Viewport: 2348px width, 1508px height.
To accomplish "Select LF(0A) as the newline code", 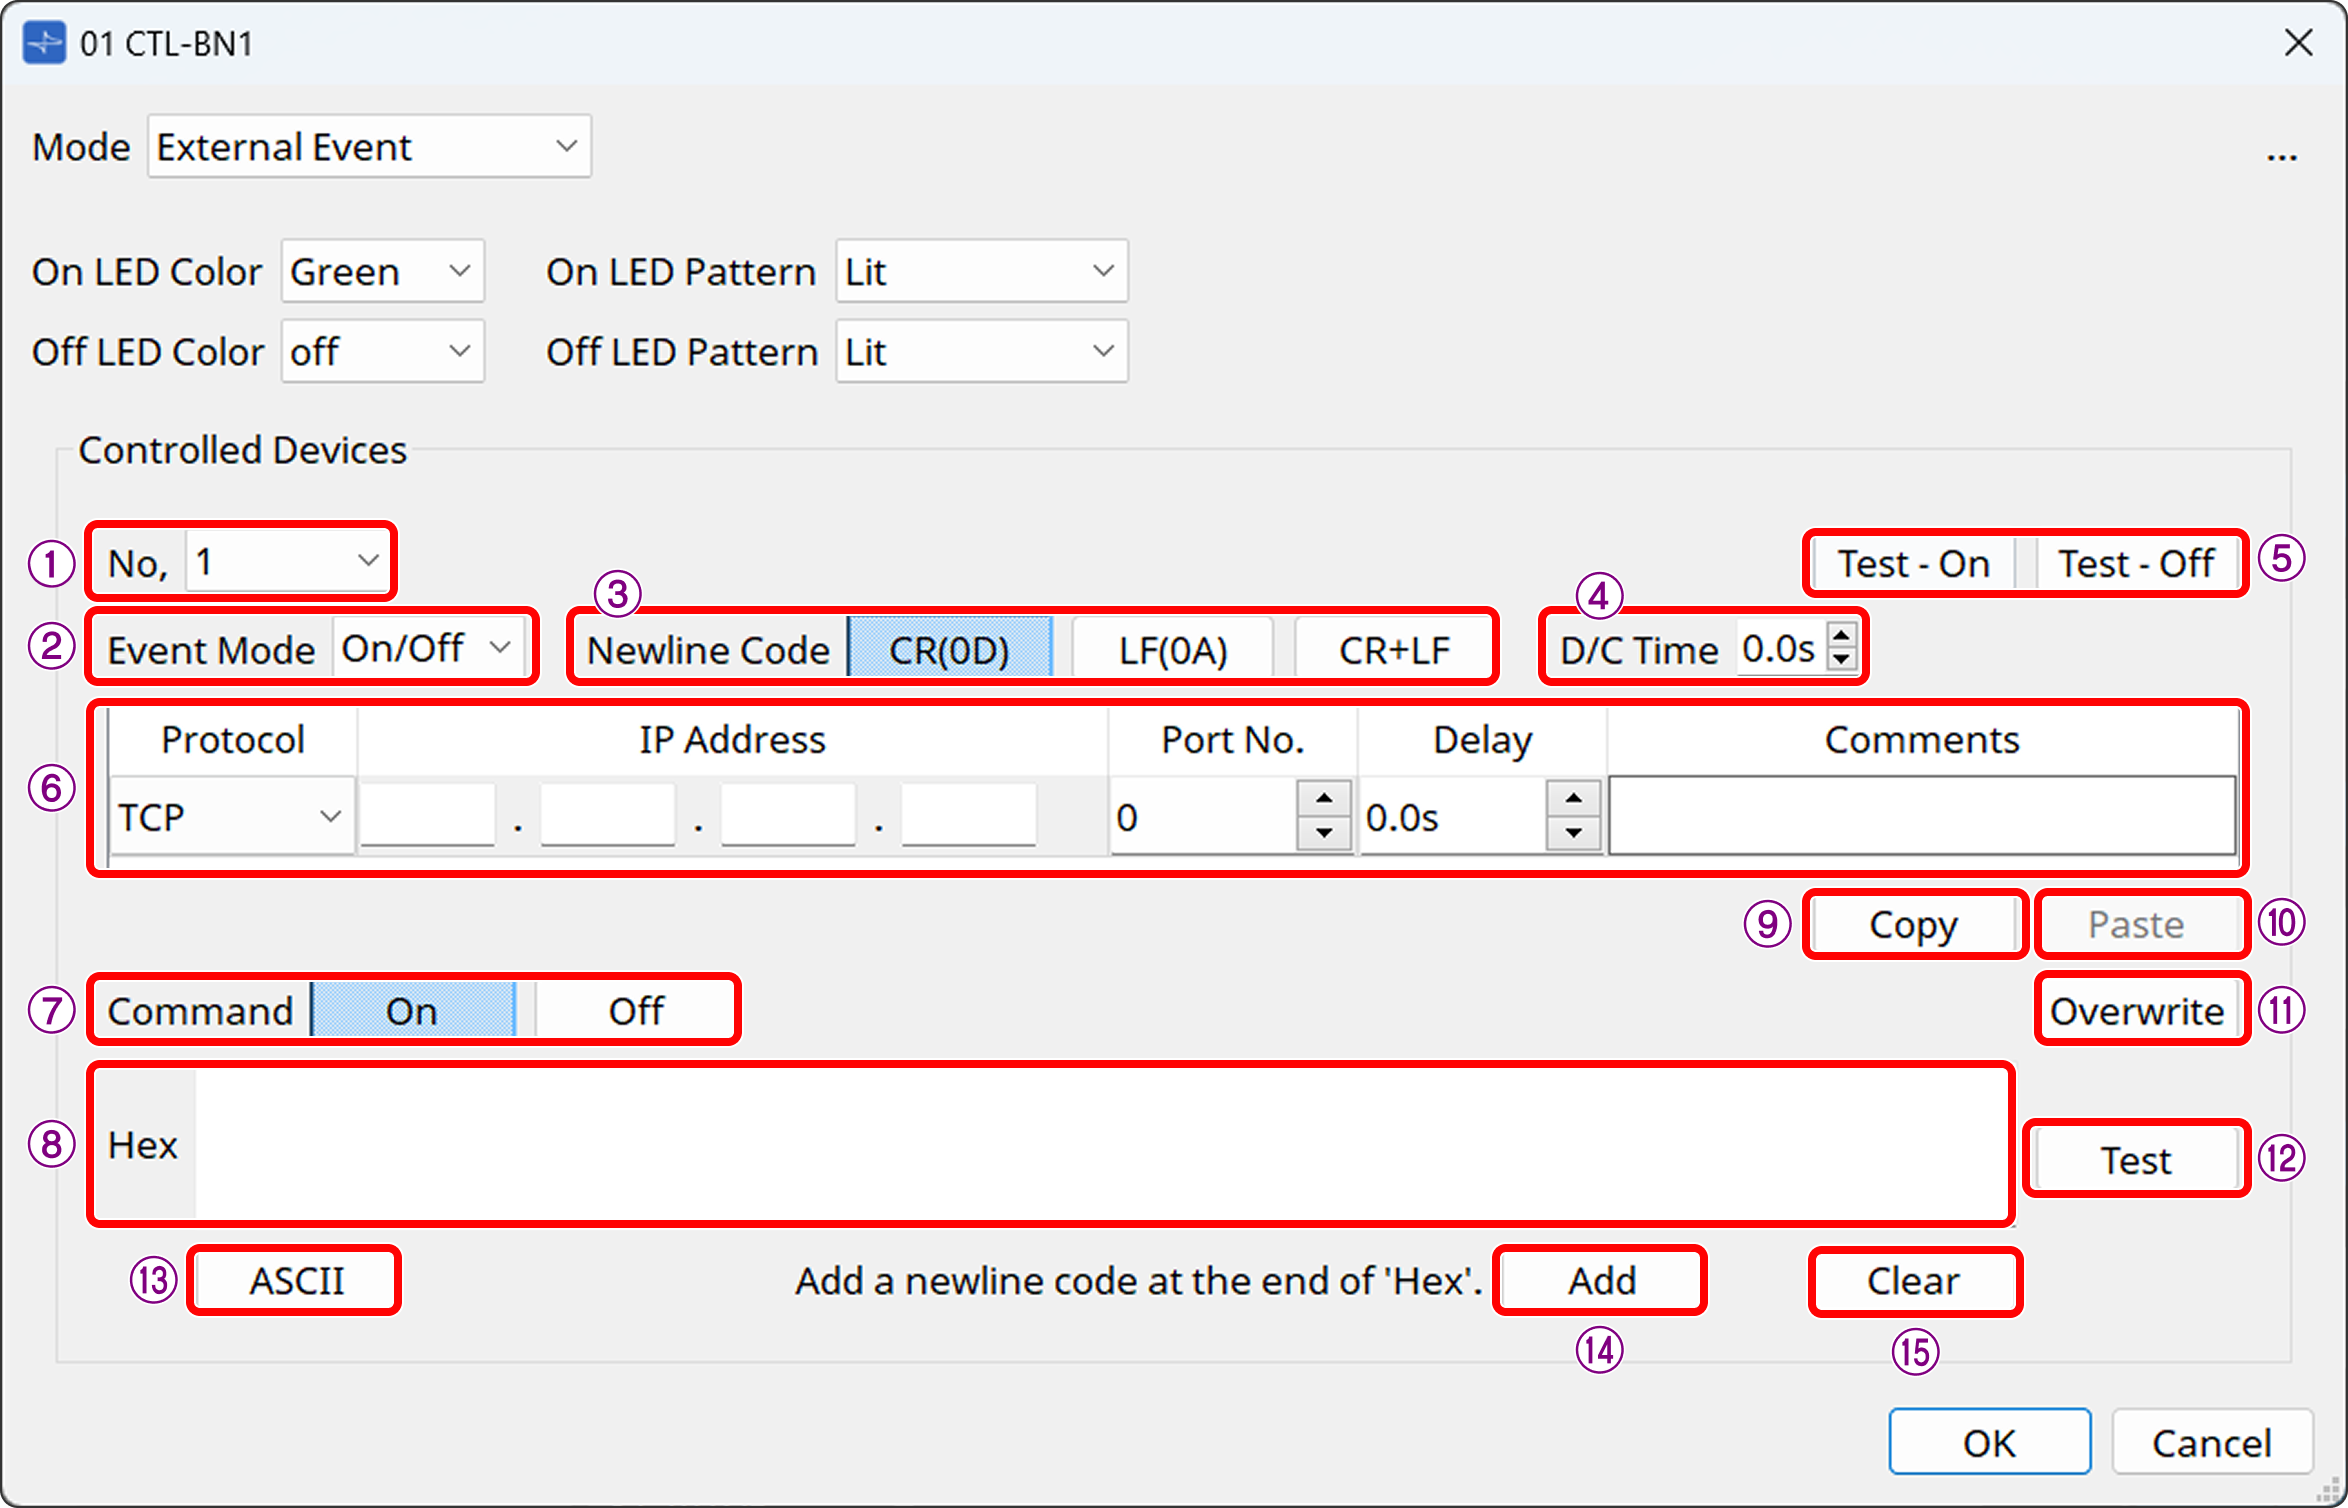I will click(1172, 648).
